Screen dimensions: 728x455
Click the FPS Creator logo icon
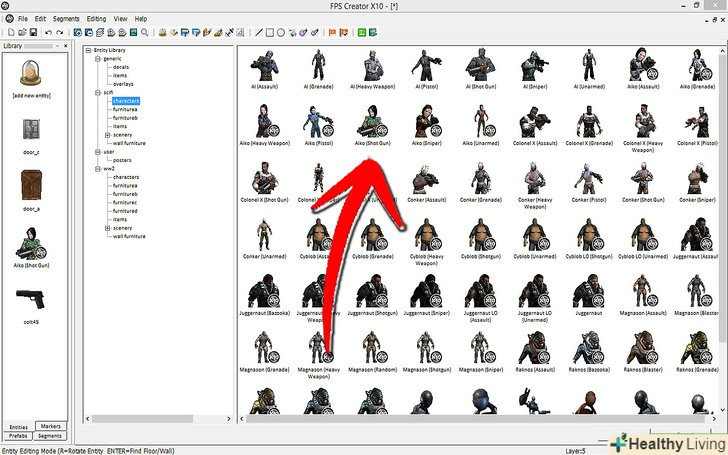coord(9,19)
